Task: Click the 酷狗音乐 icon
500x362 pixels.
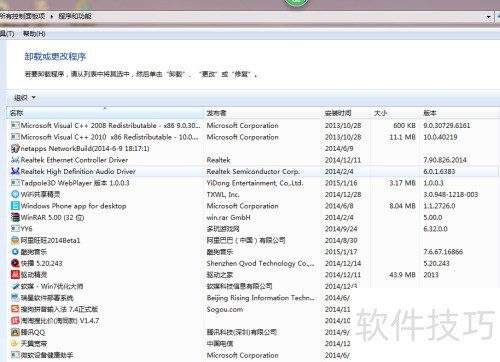Action: (x=15, y=252)
